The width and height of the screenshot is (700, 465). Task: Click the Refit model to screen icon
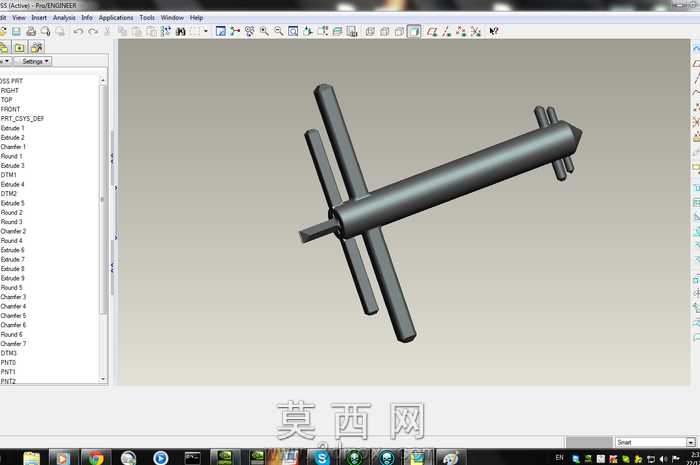(x=293, y=31)
